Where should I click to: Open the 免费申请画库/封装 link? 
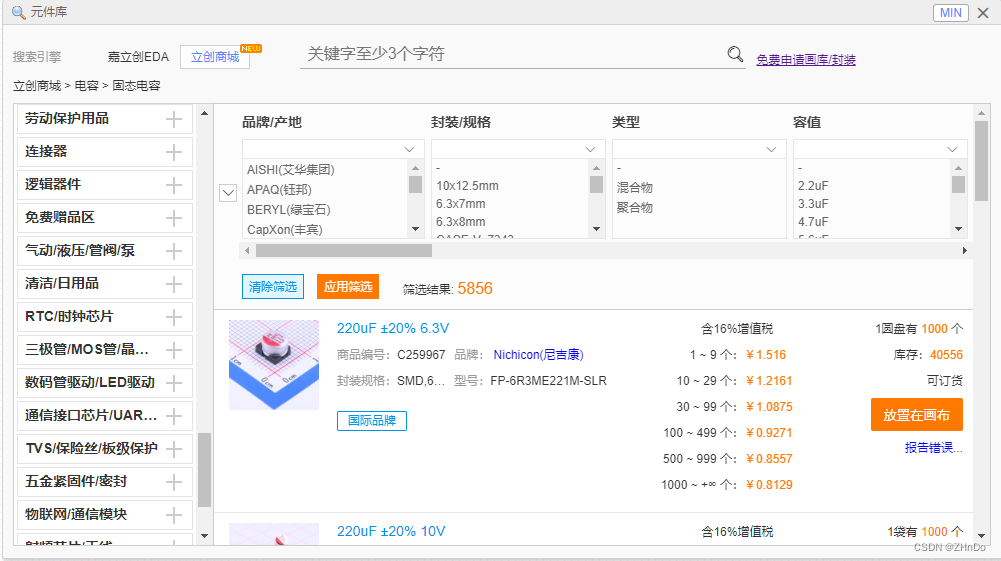click(x=806, y=60)
